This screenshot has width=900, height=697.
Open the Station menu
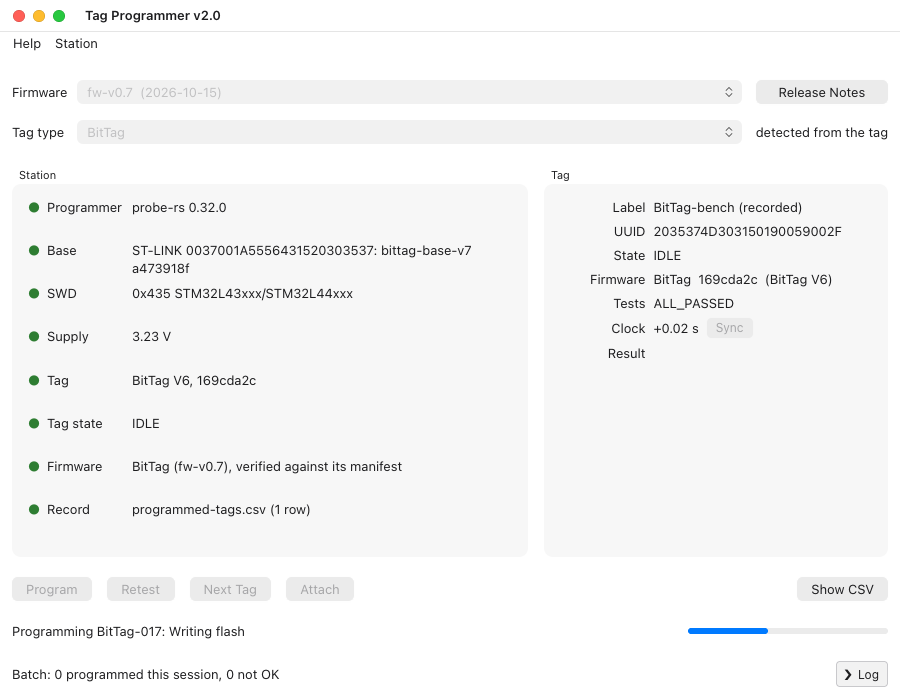(x=76, y=44)
